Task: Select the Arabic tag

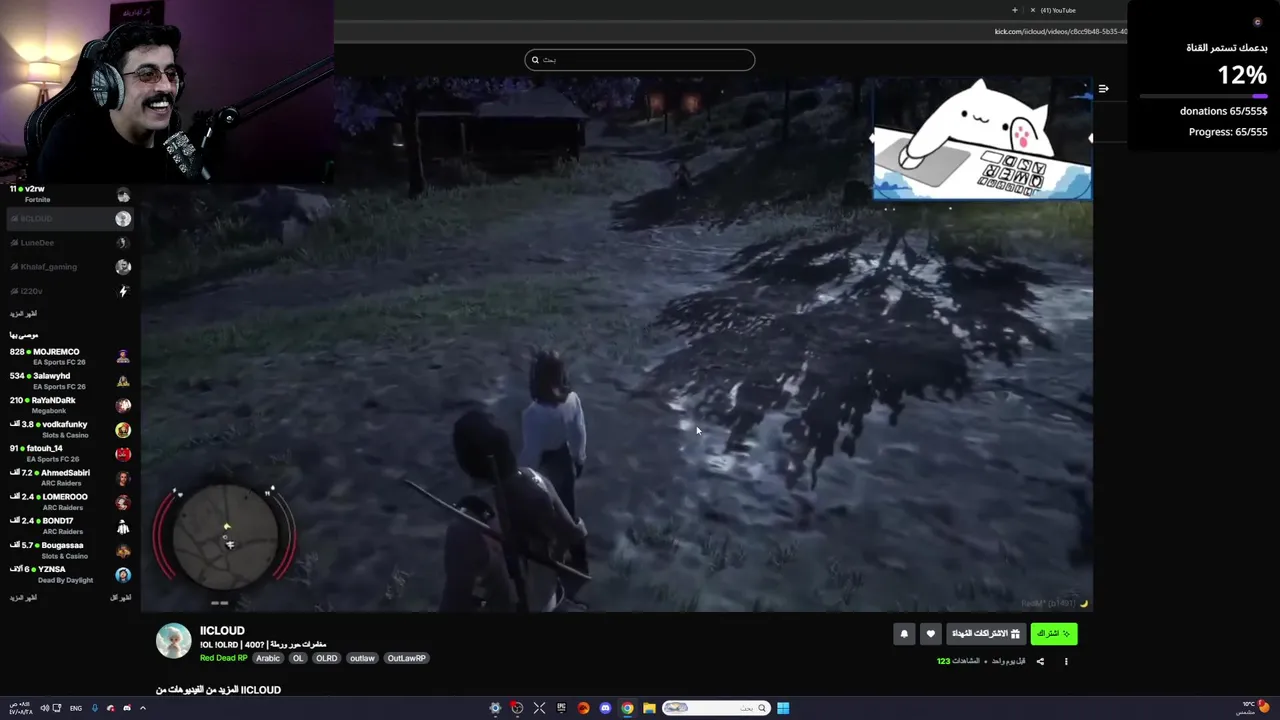Action: (268, 658)
